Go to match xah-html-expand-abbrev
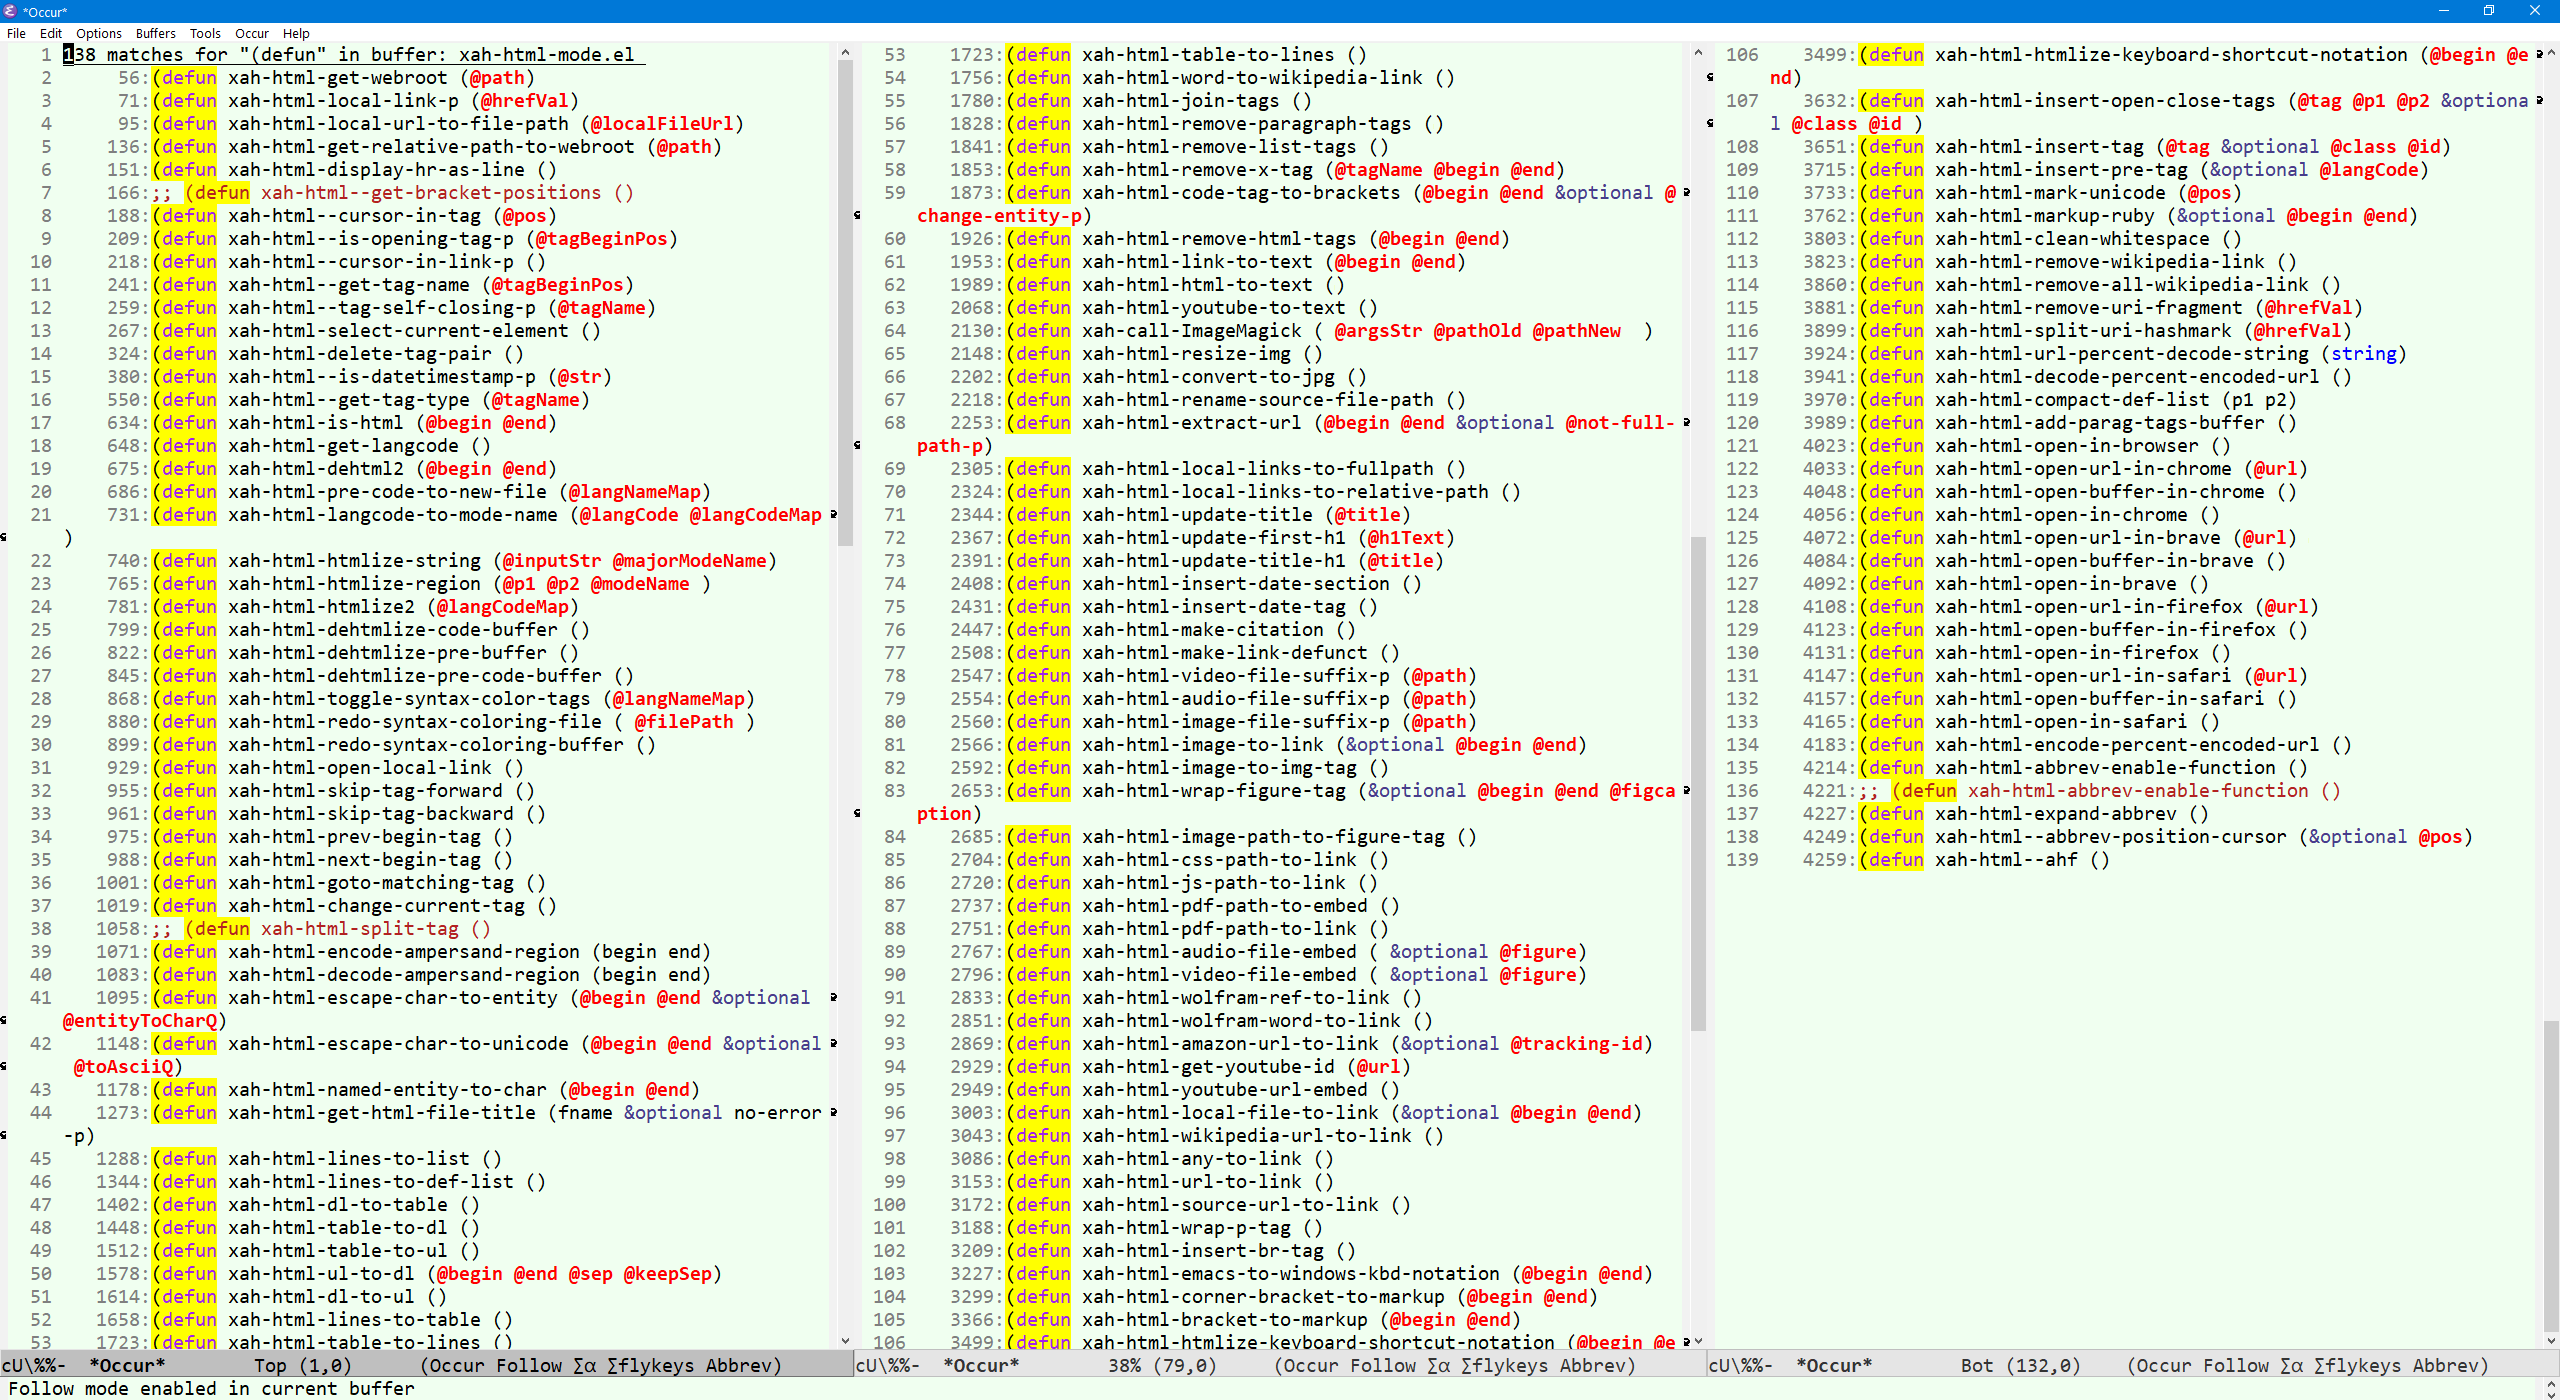This screenshot has height=1400, width=2560. 2056,814
